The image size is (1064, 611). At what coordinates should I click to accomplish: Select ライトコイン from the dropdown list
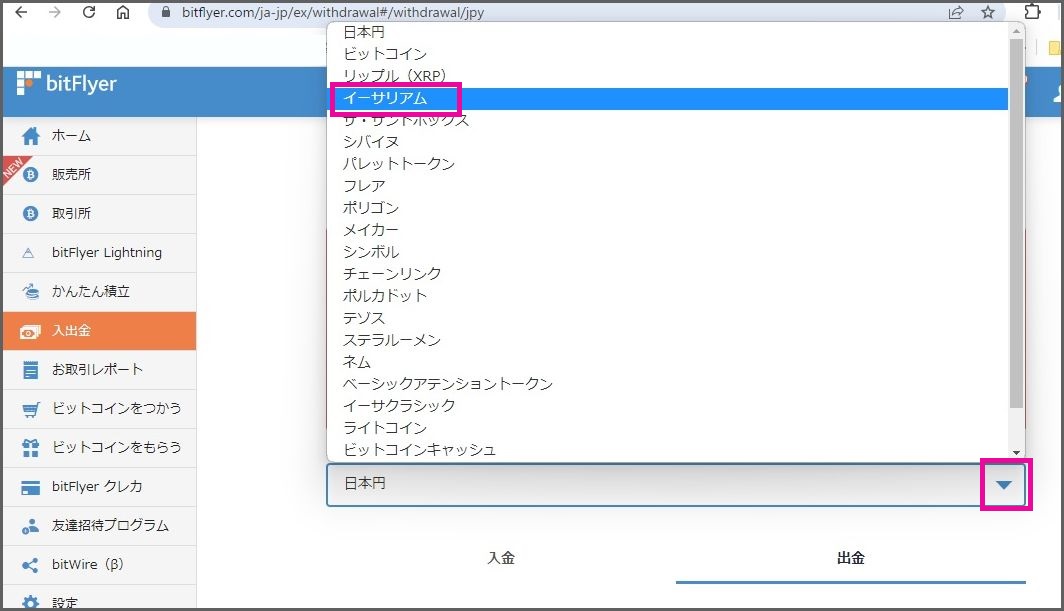pos(668,428)
